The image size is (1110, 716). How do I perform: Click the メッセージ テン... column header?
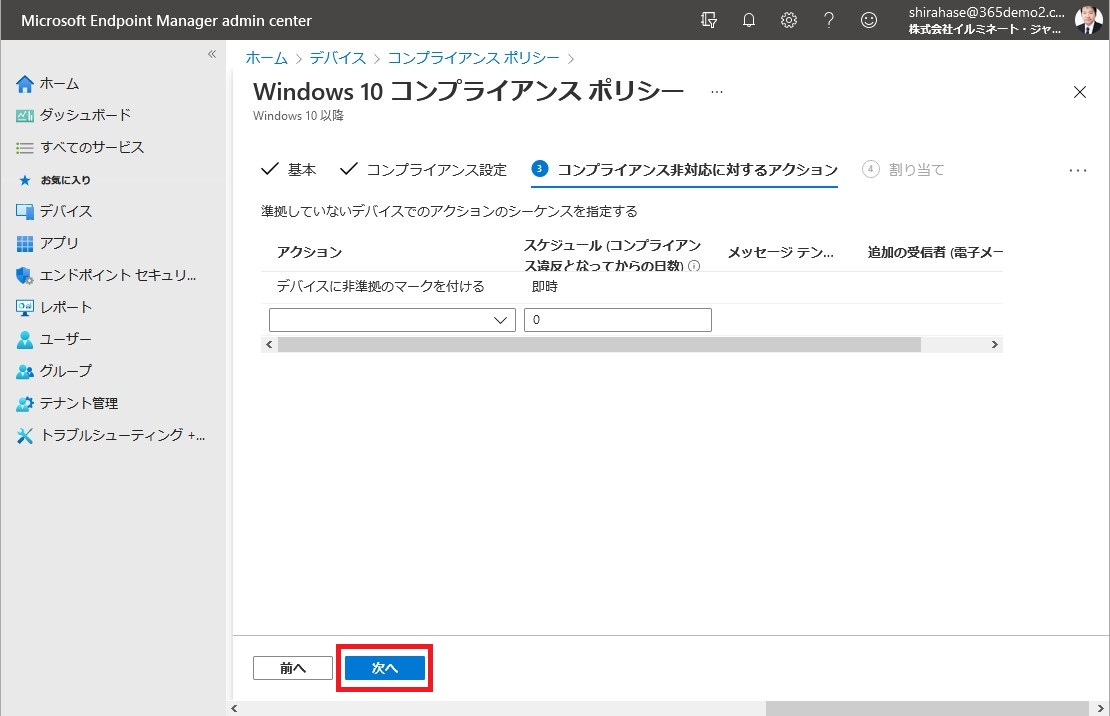click(x=781, y=252)
